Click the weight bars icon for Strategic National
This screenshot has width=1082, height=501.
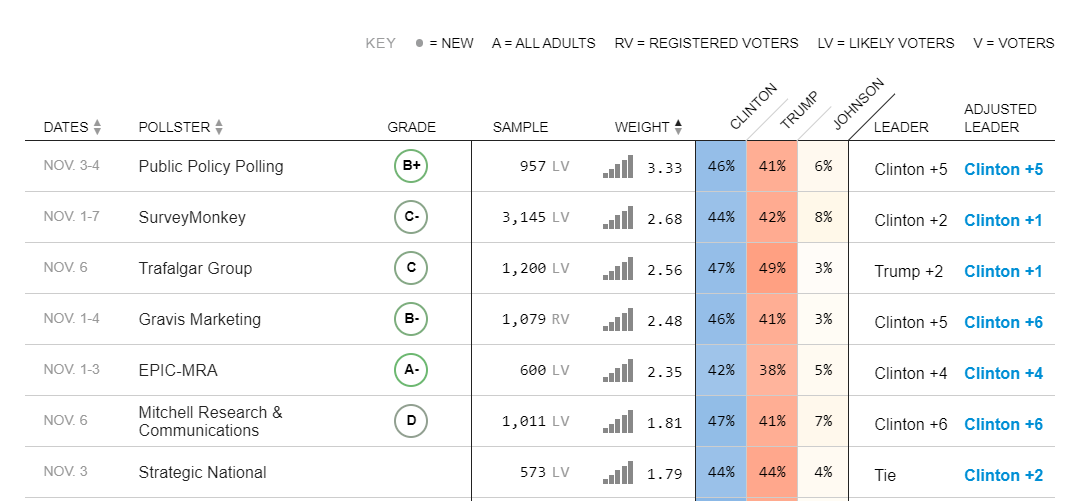pos(618,473)
